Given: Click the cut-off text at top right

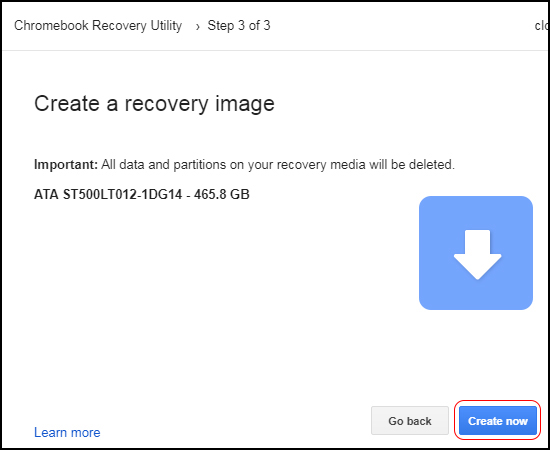Looking at the screenshot, I should [542, 25].
